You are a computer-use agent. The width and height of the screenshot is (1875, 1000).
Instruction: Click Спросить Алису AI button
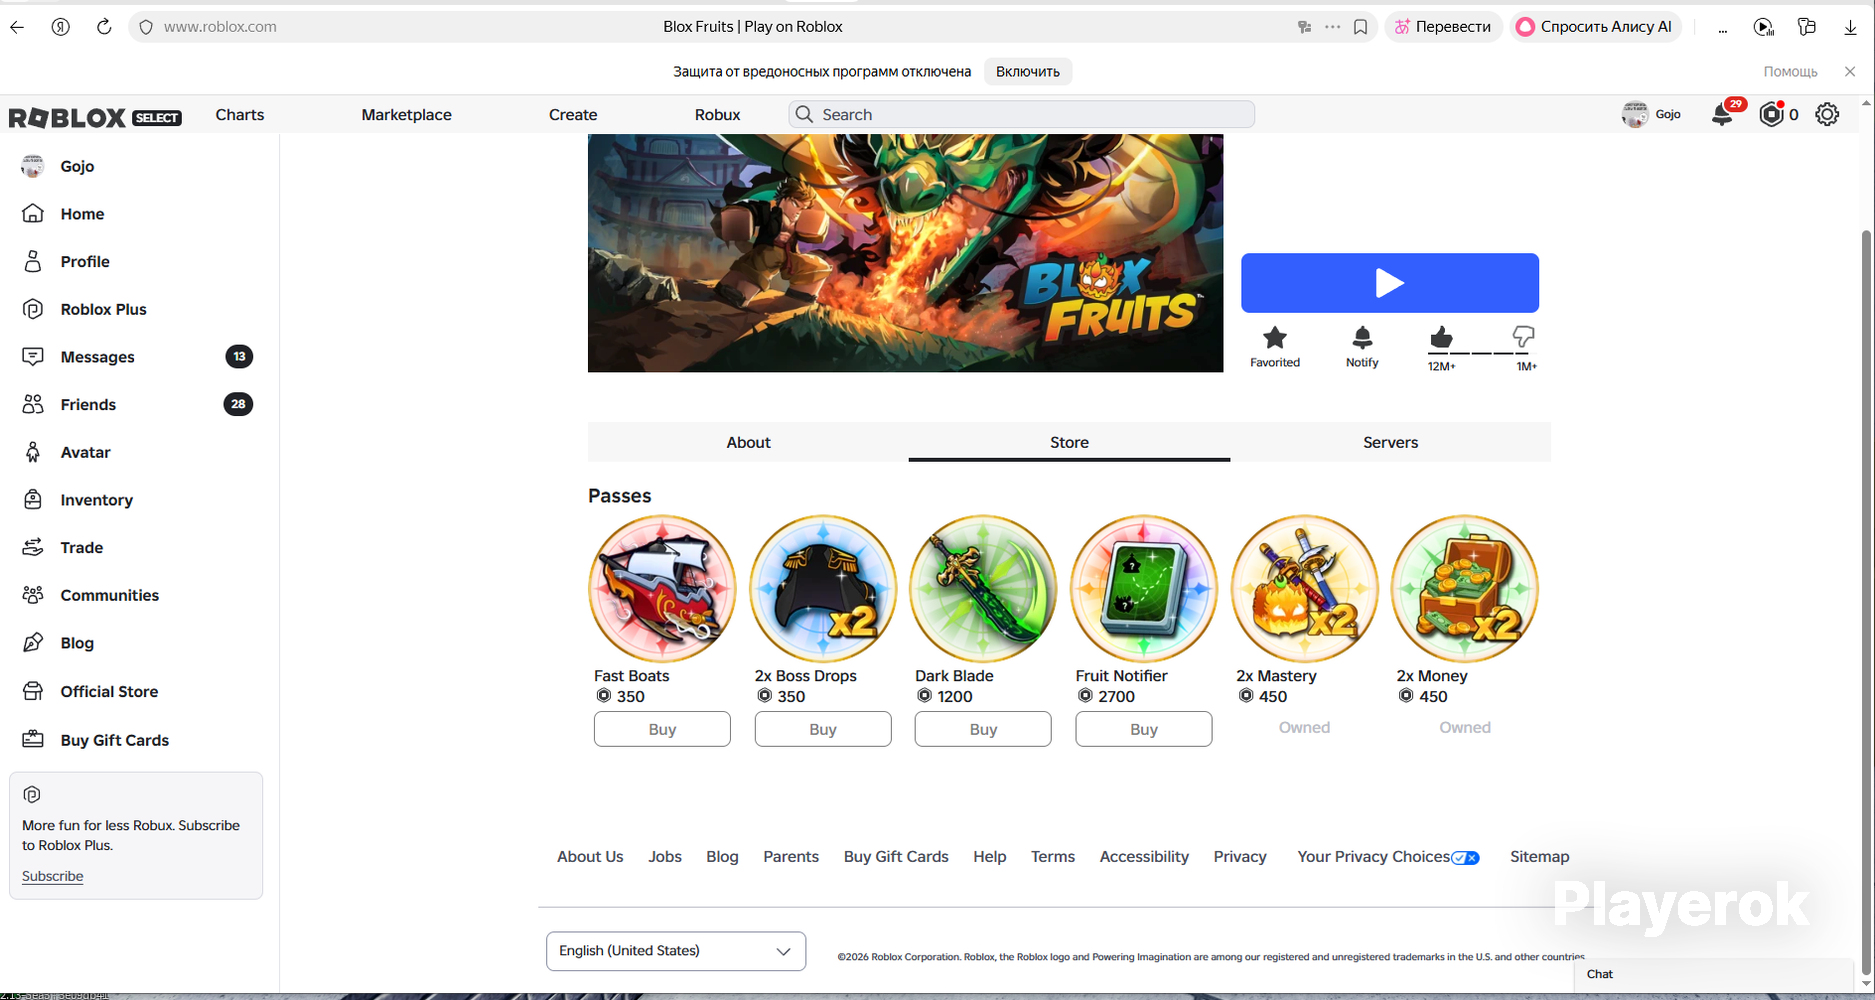(1595, 27)
